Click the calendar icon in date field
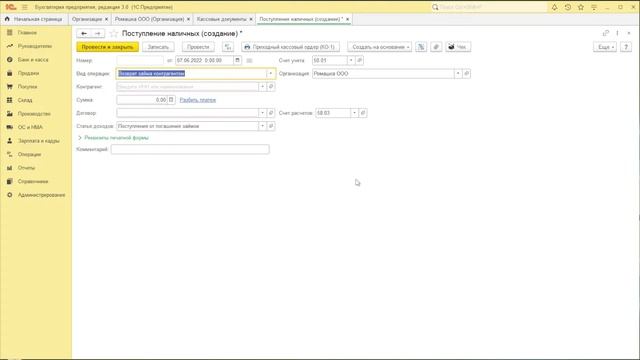Viewport: 640px width, 360px height. pyautogui.click(x=237, y=60)
